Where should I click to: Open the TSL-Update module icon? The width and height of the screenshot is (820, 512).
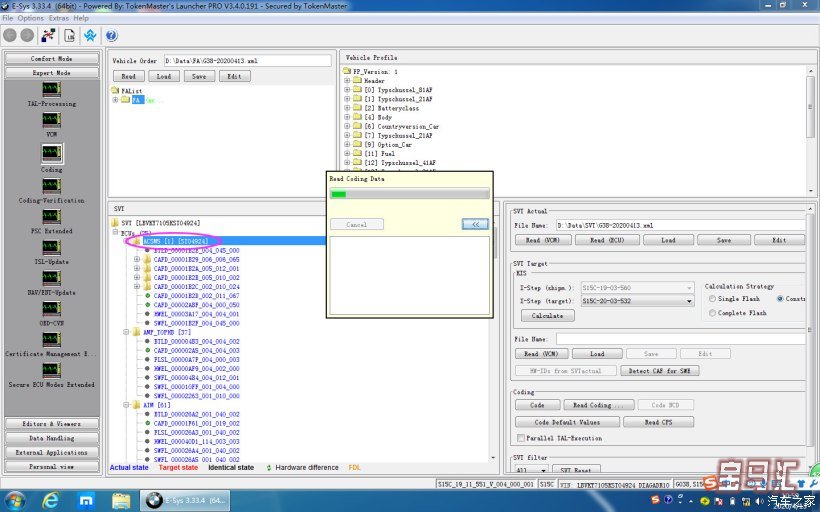tap(51, 247)
